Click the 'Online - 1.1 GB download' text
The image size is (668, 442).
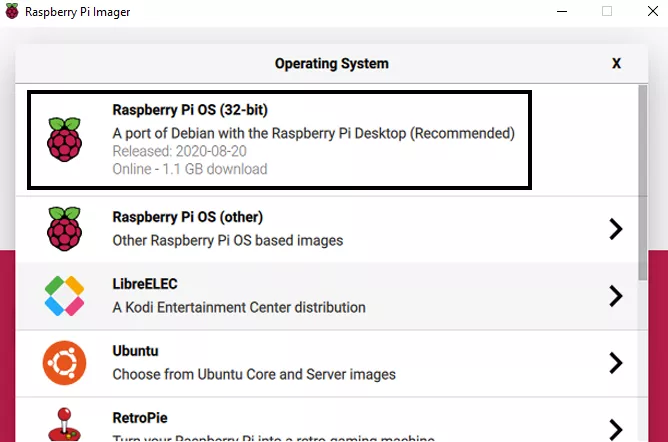(190, 169)
